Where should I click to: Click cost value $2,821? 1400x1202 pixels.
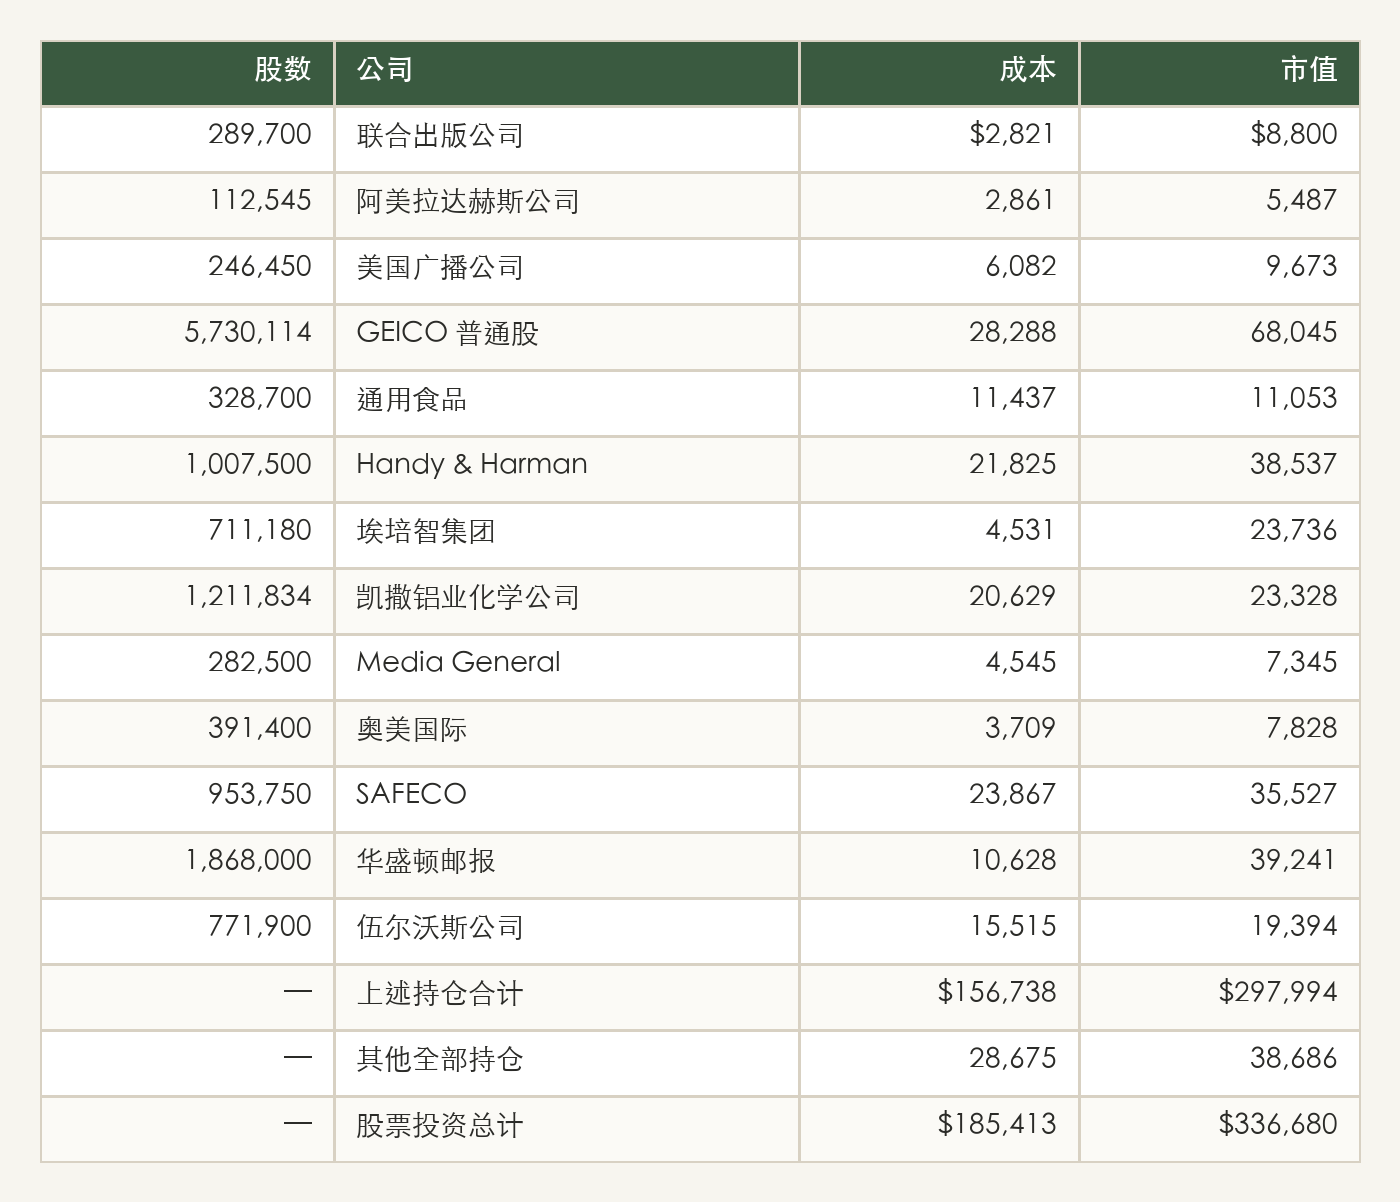(x=1012, y=135)
